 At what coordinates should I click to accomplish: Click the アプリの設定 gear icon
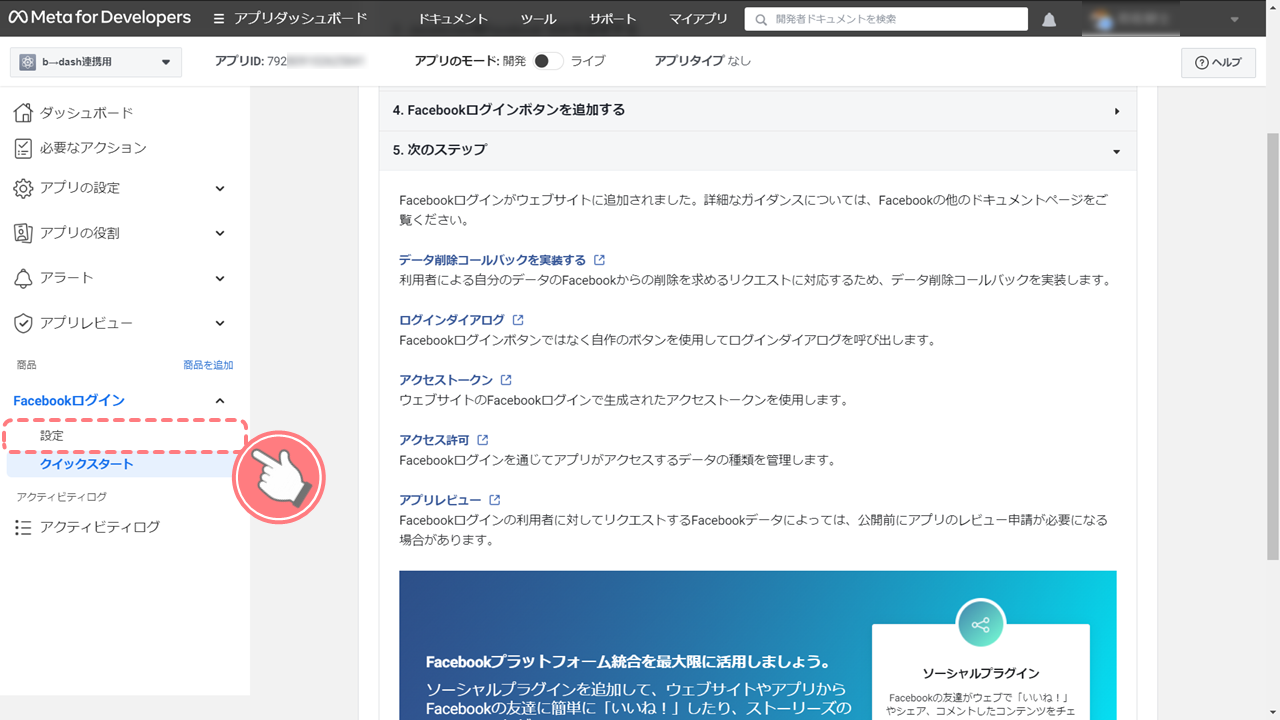[23, 188]
